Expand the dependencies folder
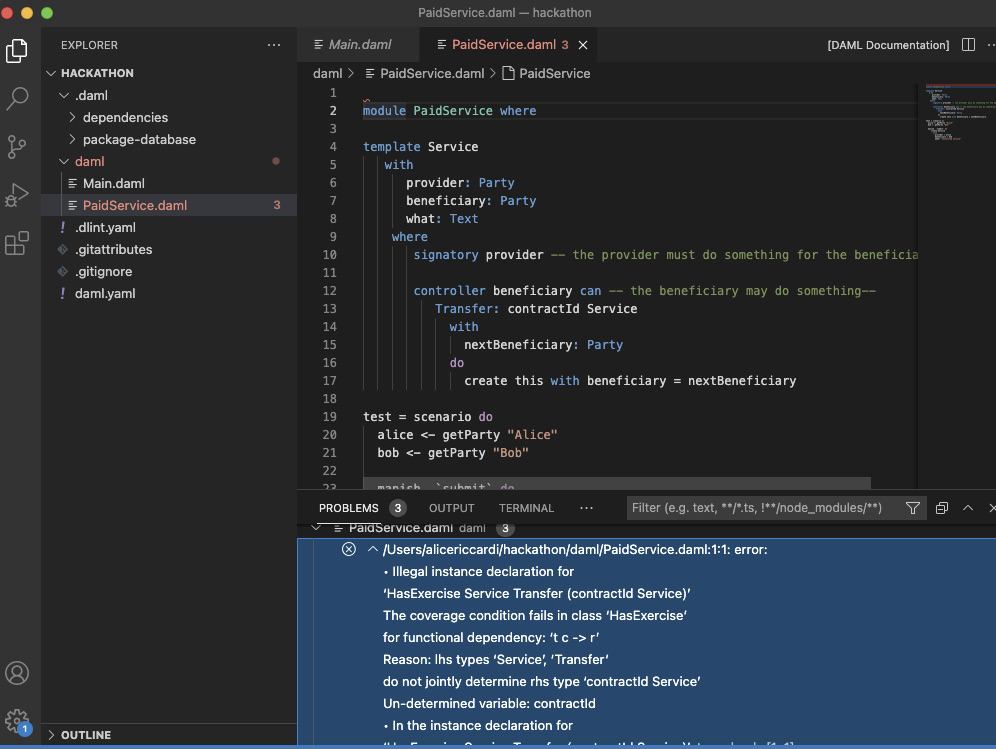Viewport: 996px width, 749px height. (125, 117)
